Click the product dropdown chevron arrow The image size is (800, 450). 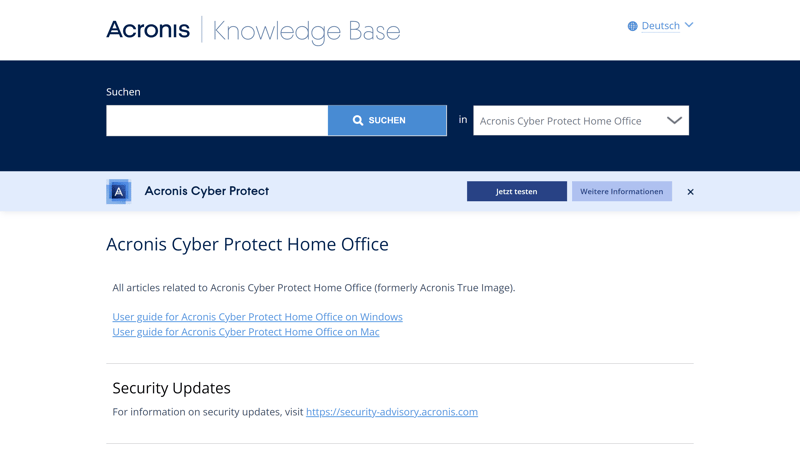(674, 120)
